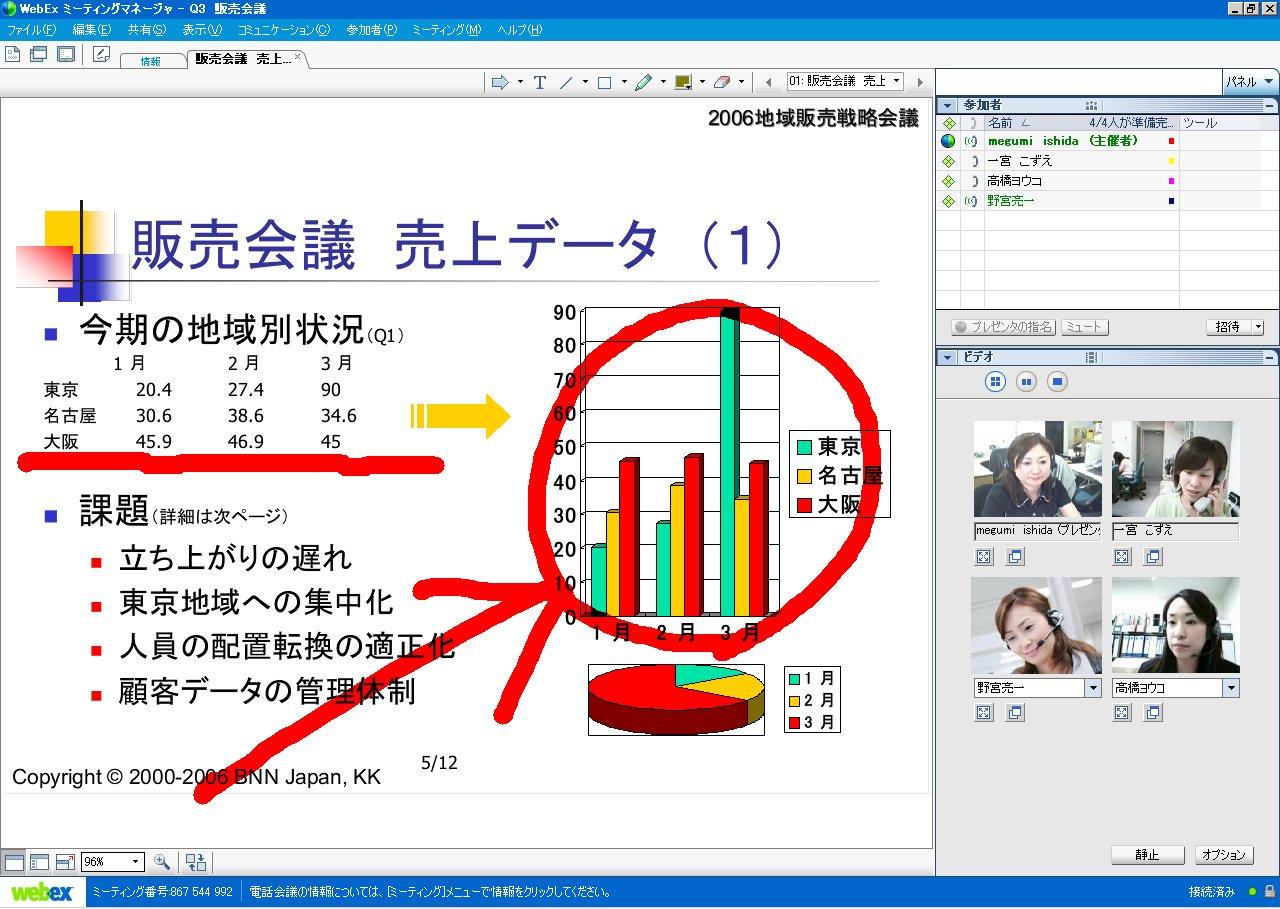The width and height of the screenshot is (1280, 909).
Task: Switch video to single-pane layout
Action: (1057, 381)
